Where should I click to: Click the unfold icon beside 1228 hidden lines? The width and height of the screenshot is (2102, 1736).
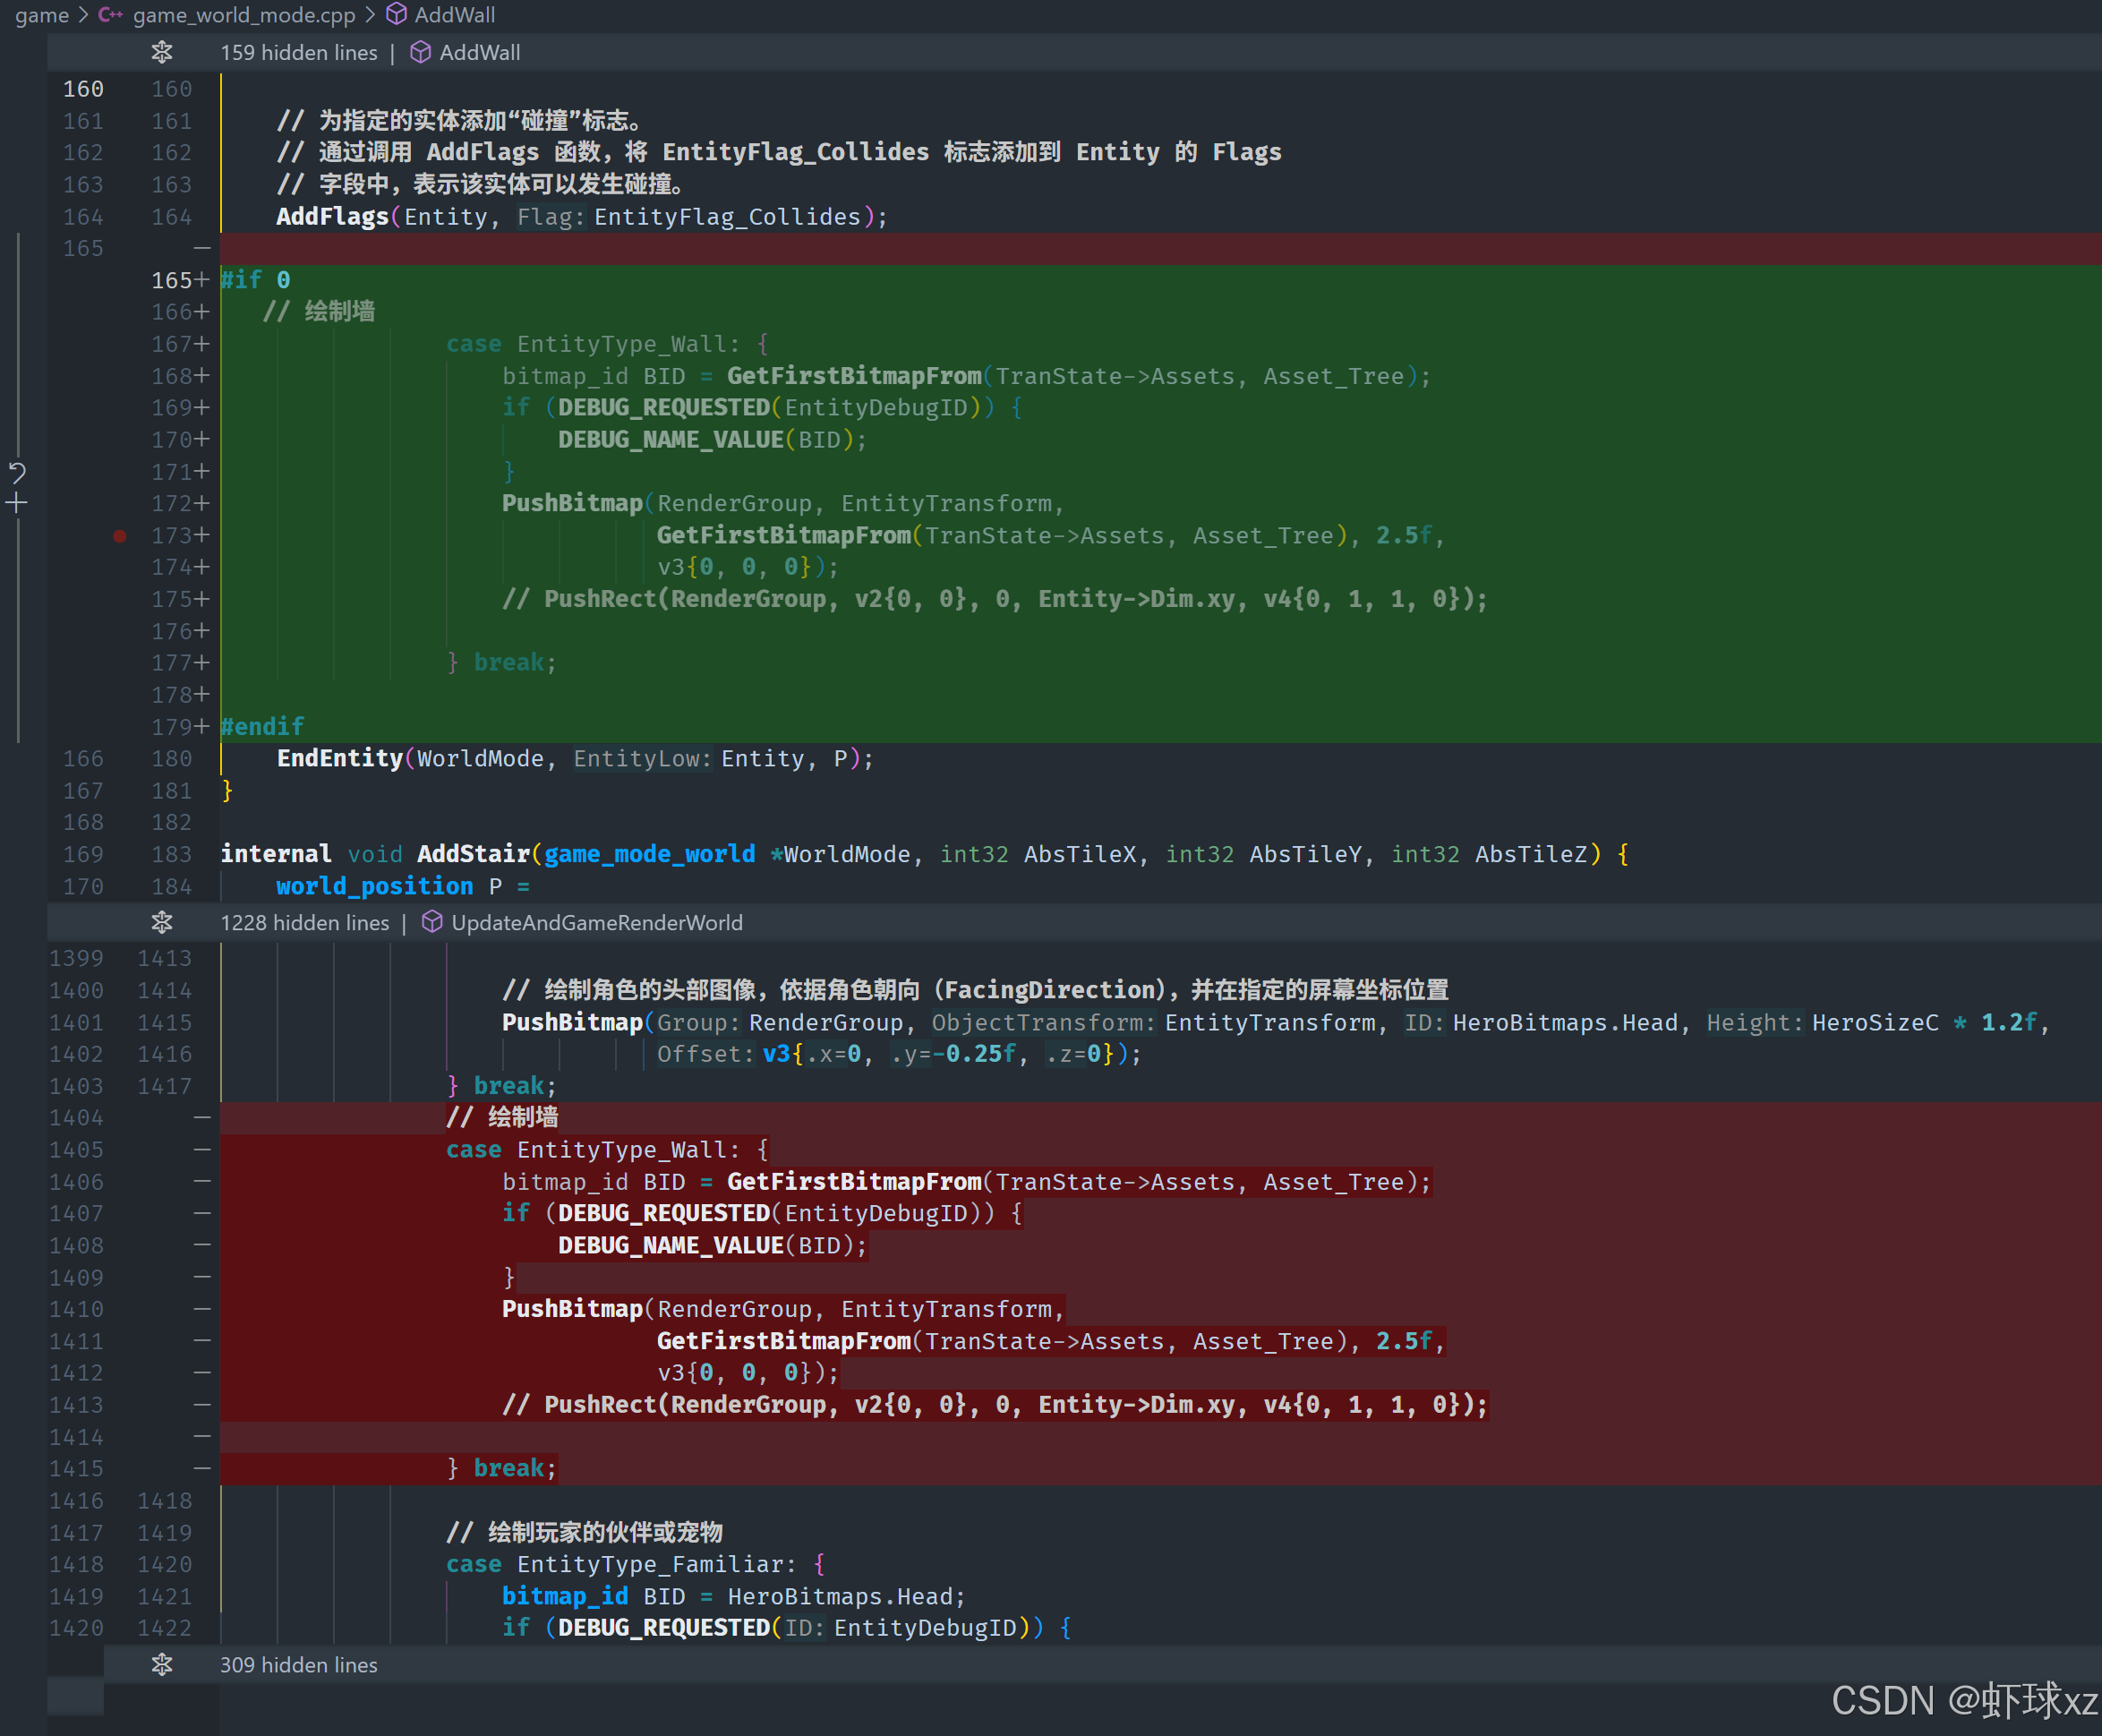coord(162,923)
